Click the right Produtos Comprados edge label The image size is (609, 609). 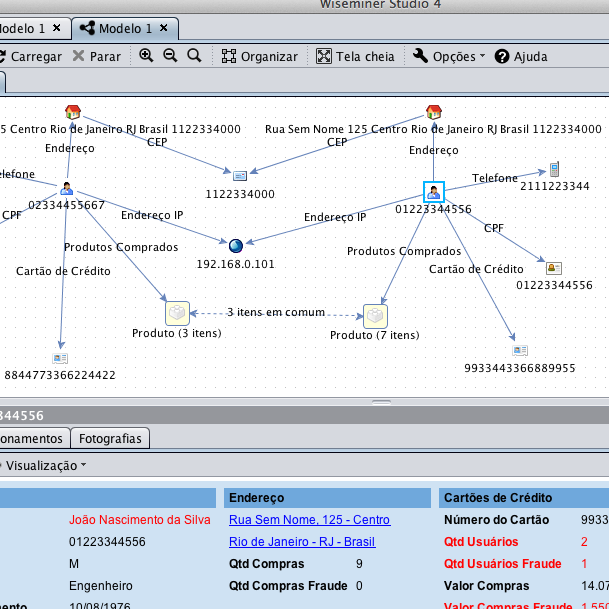[x=404, y=251]
